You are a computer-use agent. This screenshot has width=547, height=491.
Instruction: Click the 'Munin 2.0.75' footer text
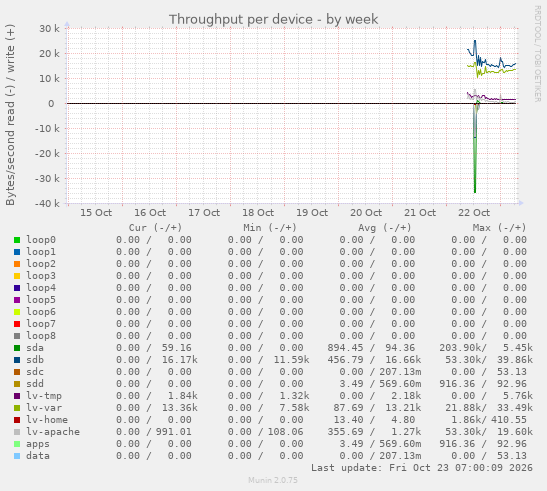[x=273, y=480]
